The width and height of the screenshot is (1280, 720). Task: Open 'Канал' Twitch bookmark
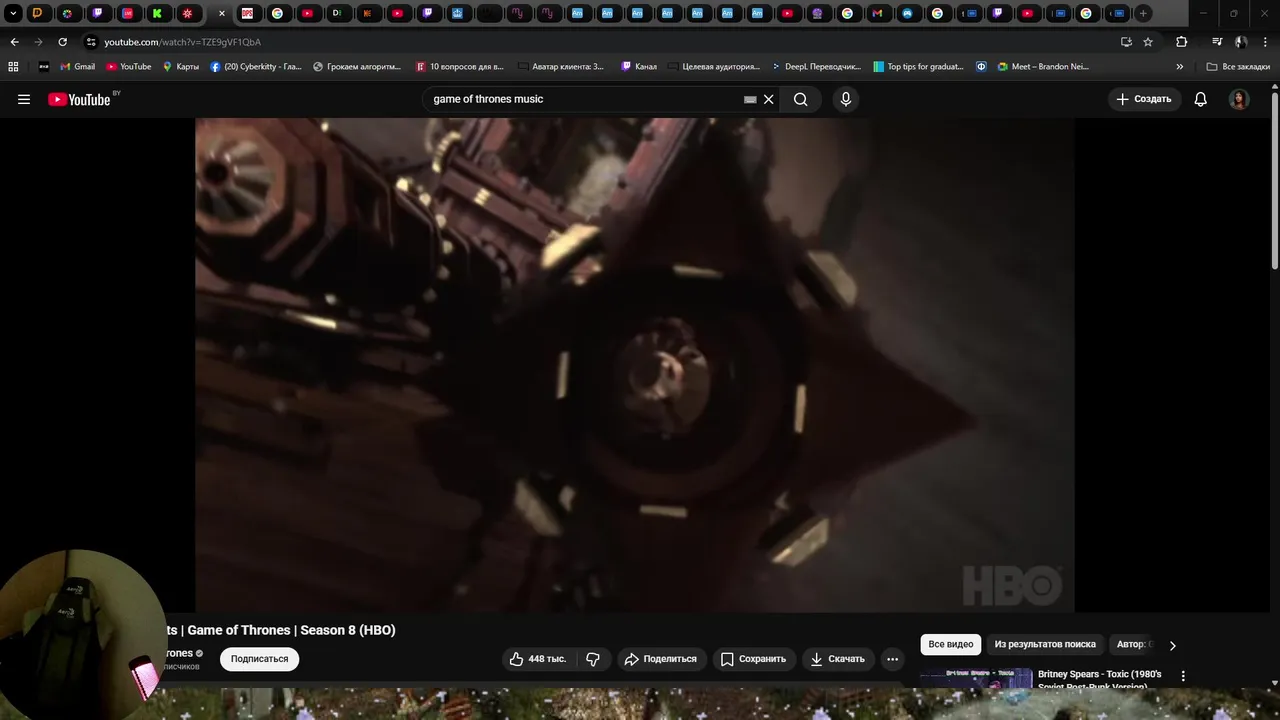click(x=639, y=67)
